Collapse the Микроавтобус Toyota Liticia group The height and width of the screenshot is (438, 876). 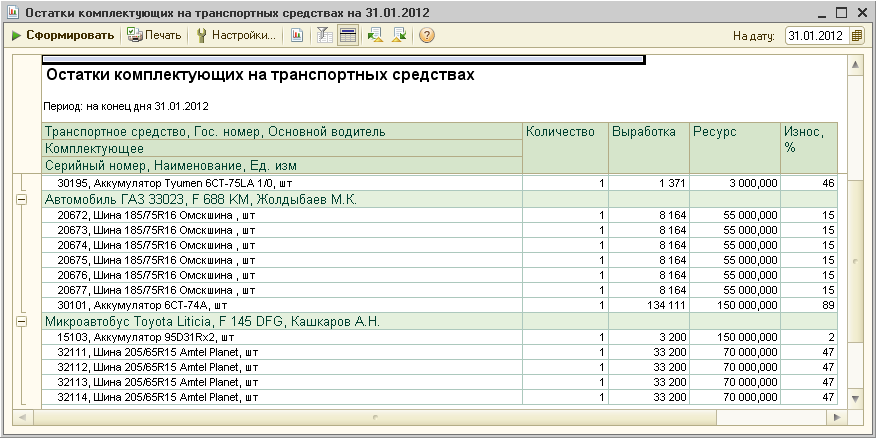22,321
